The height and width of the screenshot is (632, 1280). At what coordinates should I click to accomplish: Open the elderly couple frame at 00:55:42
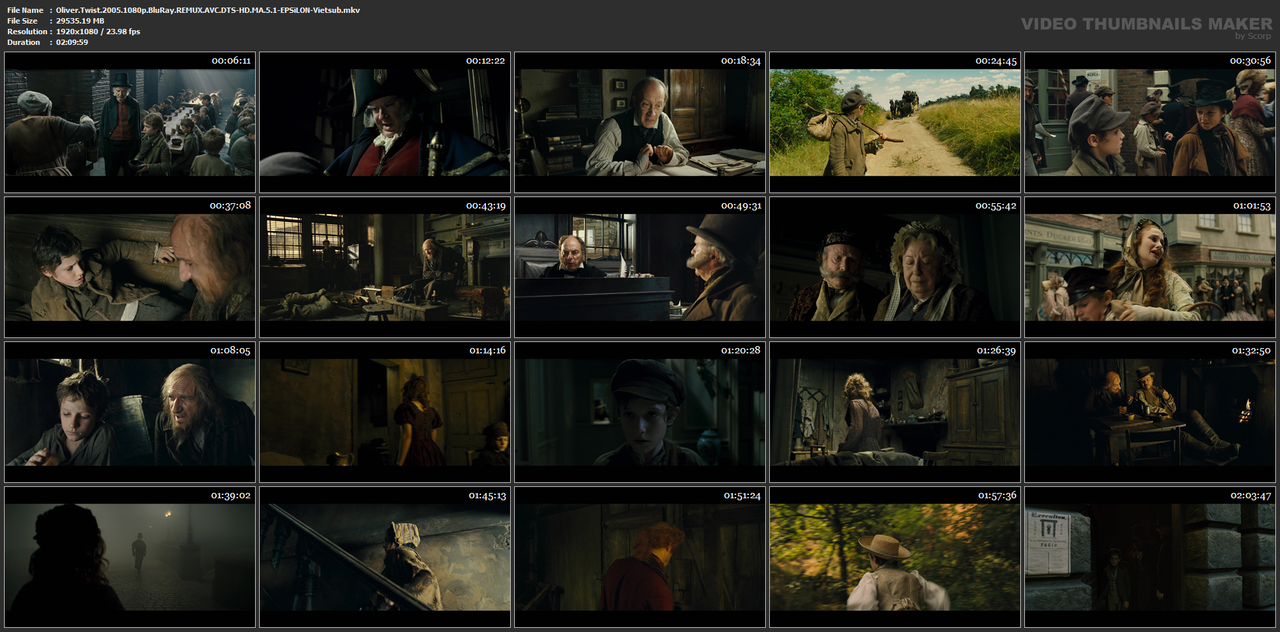(895, 267)
